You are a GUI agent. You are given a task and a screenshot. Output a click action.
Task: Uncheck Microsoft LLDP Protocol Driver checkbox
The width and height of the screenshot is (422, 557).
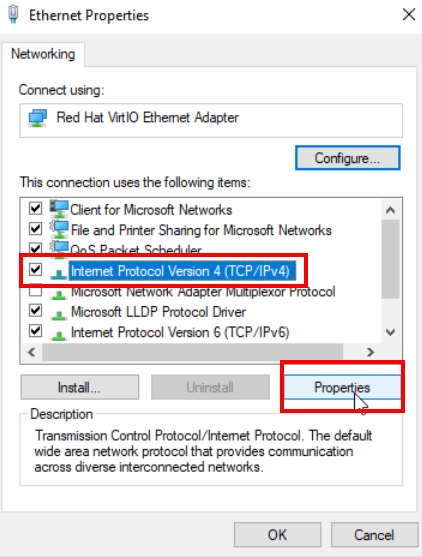pyautogui.click(x=35, y=310)
